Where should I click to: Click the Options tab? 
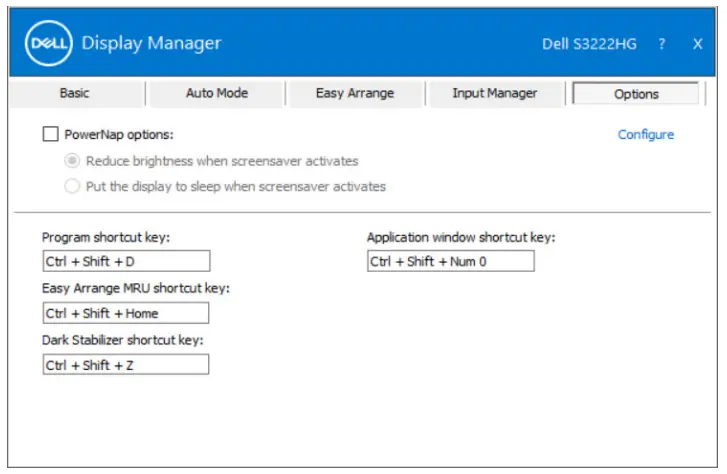[636, 94]
